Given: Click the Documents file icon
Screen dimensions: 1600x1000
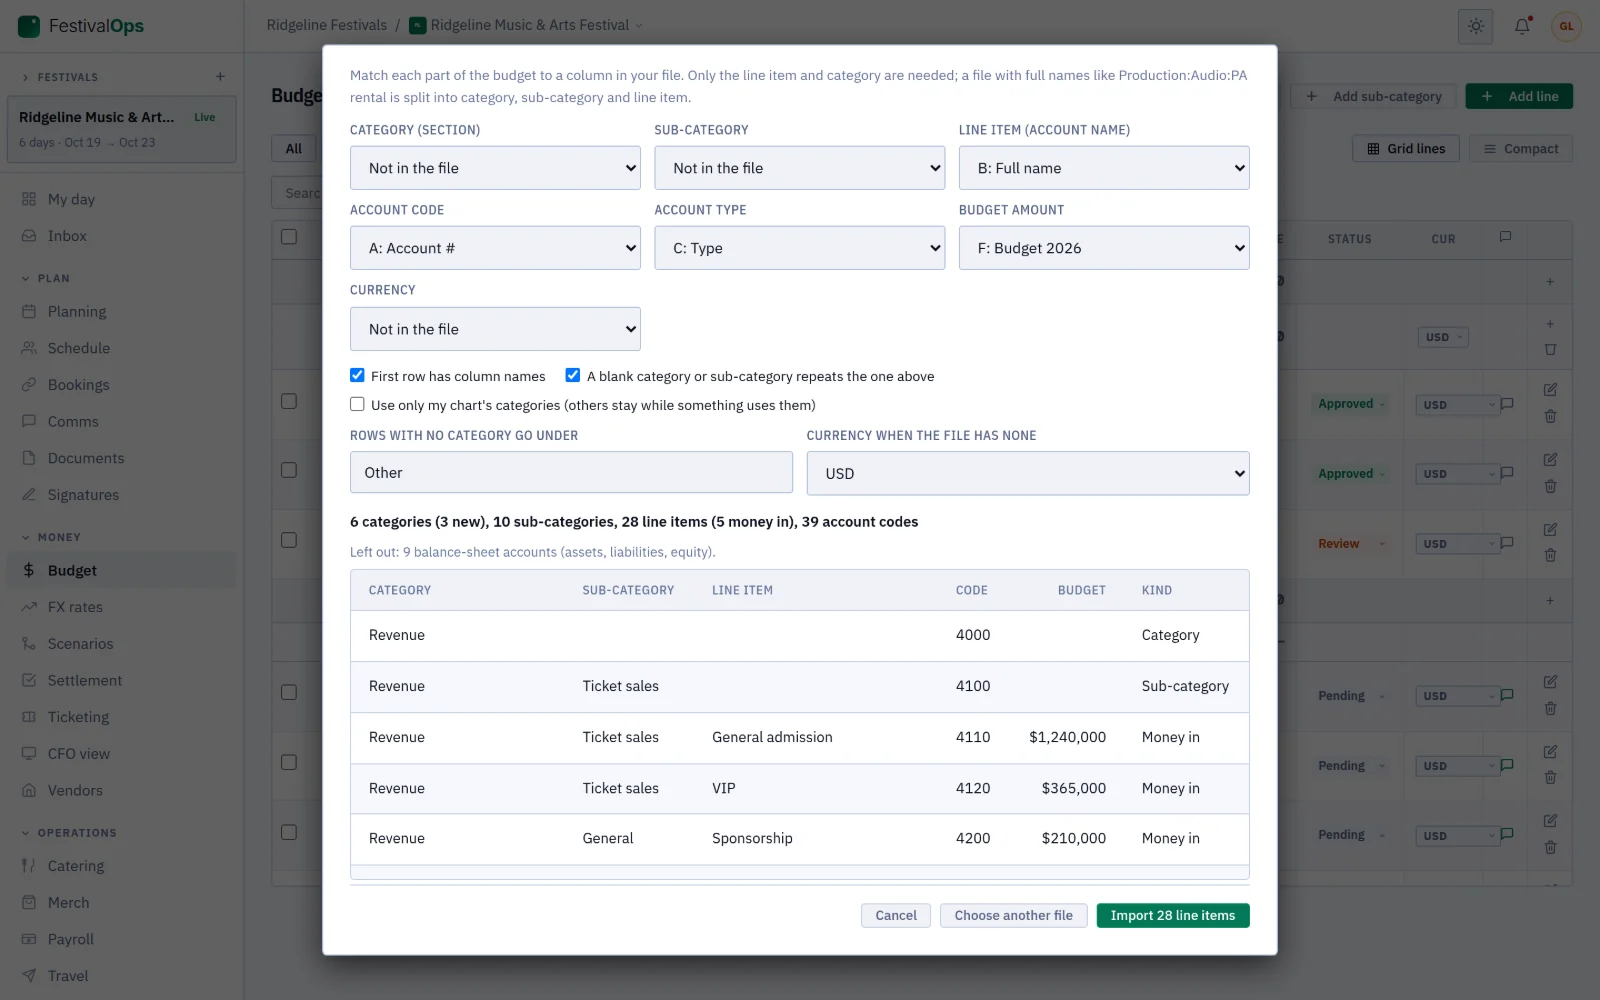Looking at the screenshot, I should tap(29, 458).
